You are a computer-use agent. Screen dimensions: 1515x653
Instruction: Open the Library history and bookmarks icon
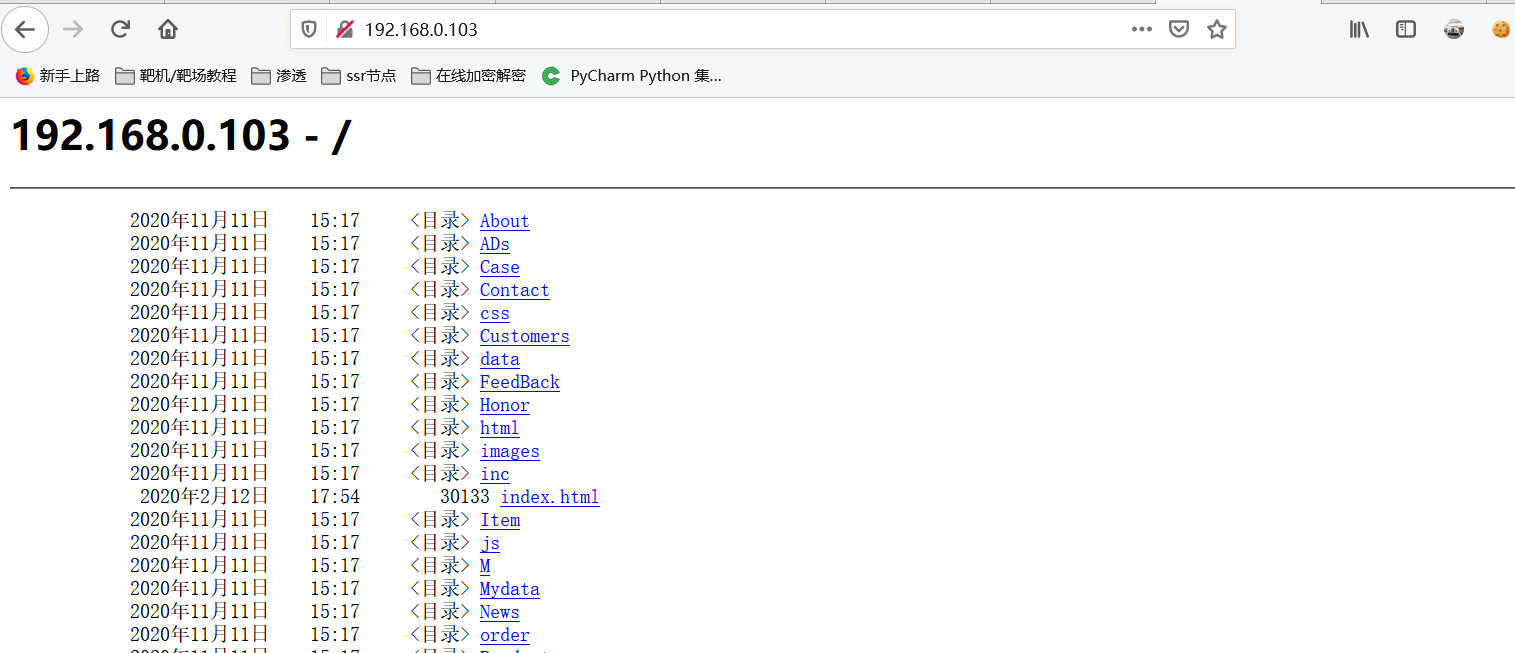coord(1359,29)
